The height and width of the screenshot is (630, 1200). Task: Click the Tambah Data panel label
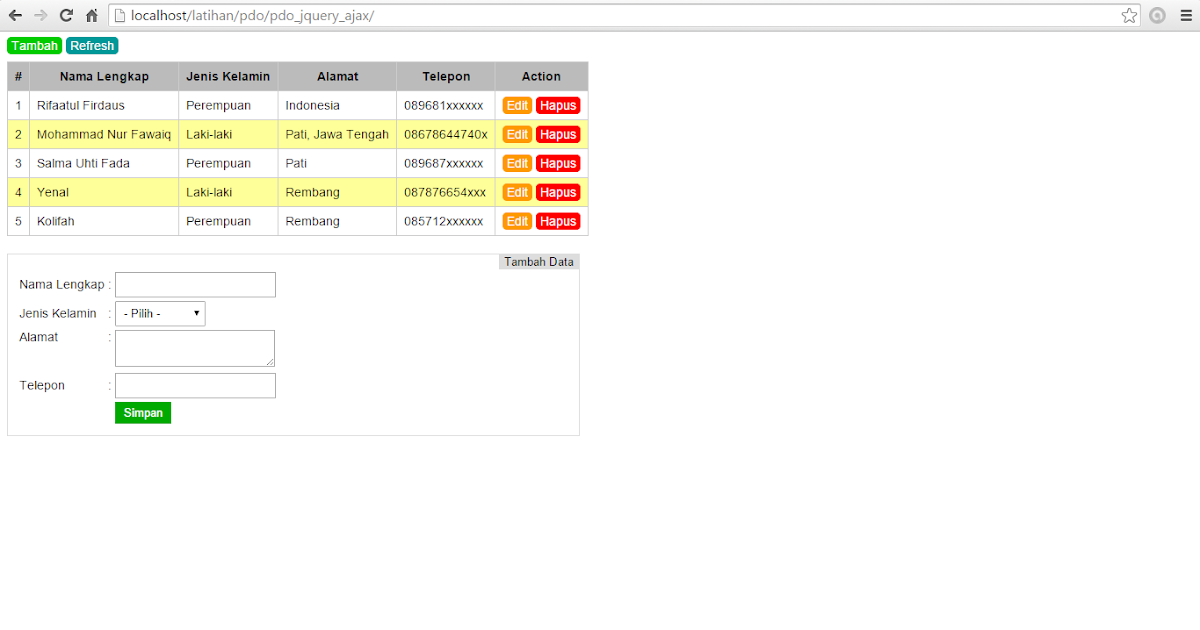tap(538, 261)
